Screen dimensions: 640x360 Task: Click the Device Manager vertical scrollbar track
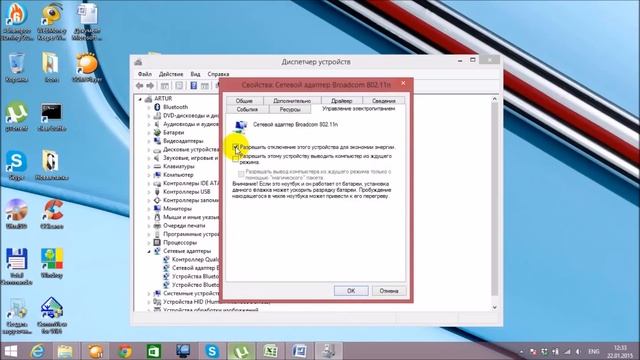(494, 199)
